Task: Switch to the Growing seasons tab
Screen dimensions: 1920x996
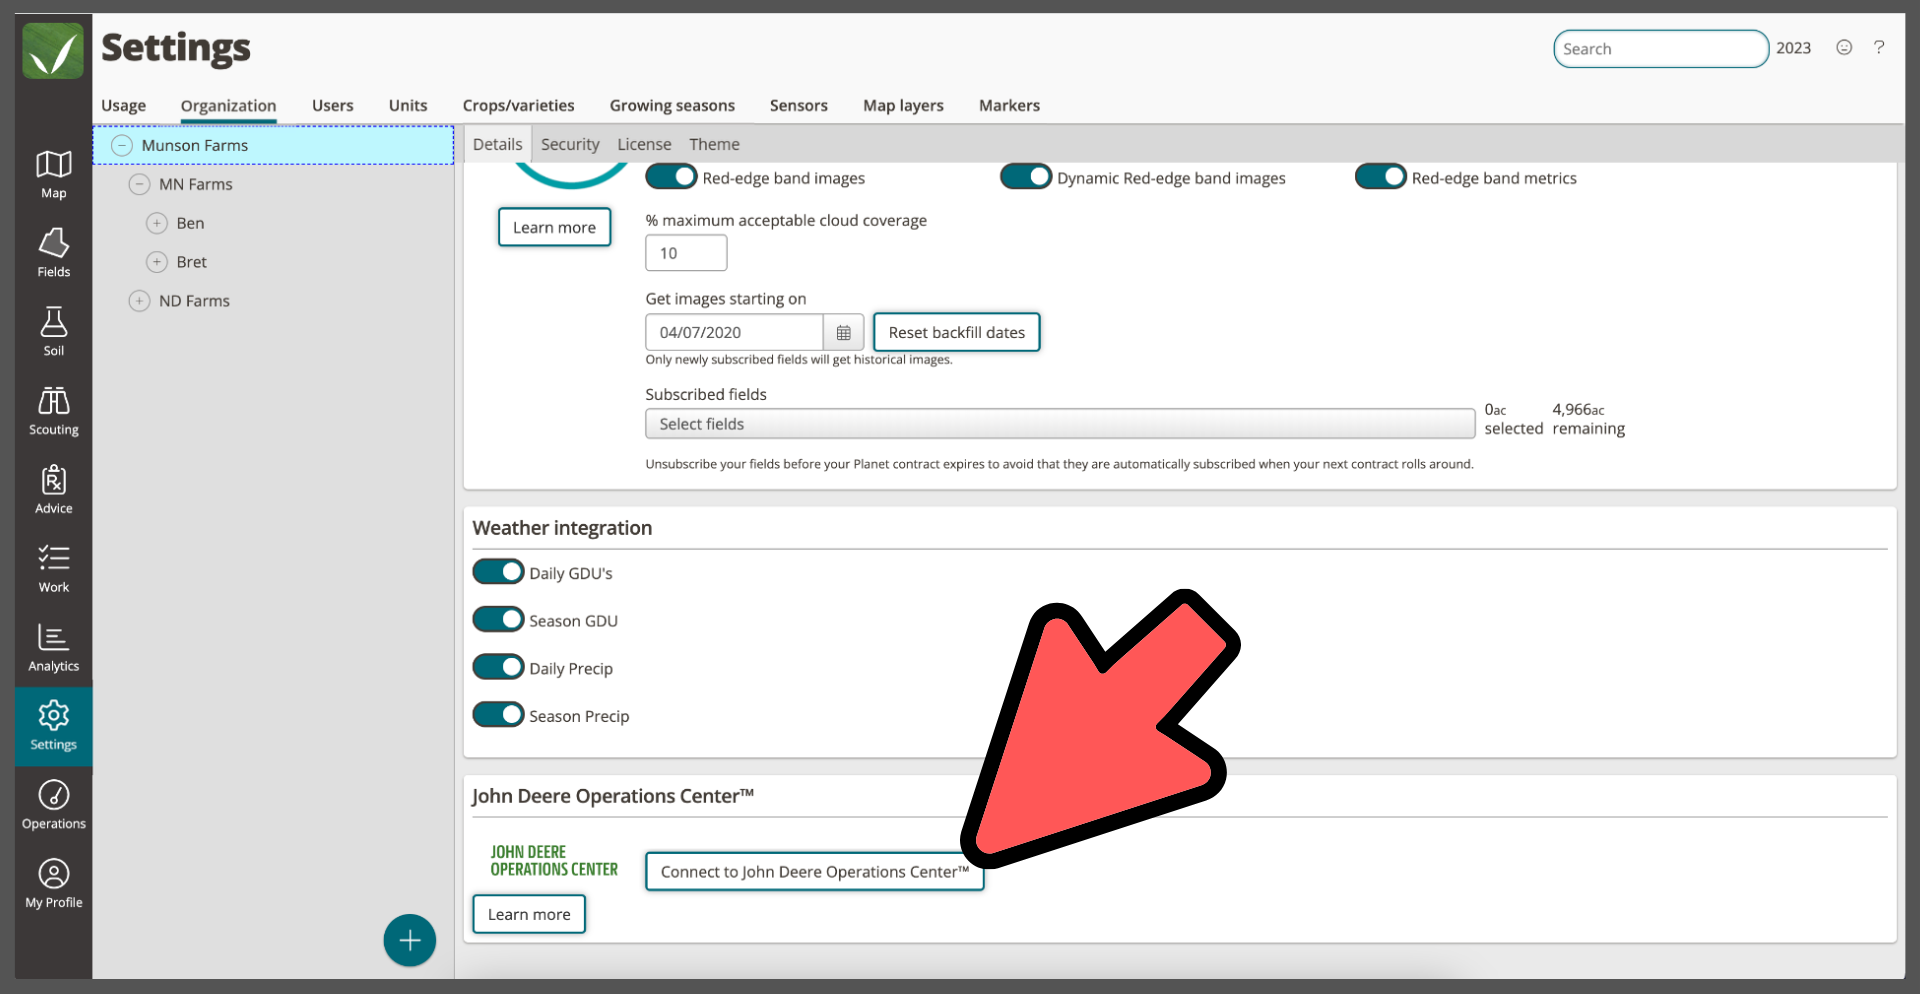Action: coord(672,106)
